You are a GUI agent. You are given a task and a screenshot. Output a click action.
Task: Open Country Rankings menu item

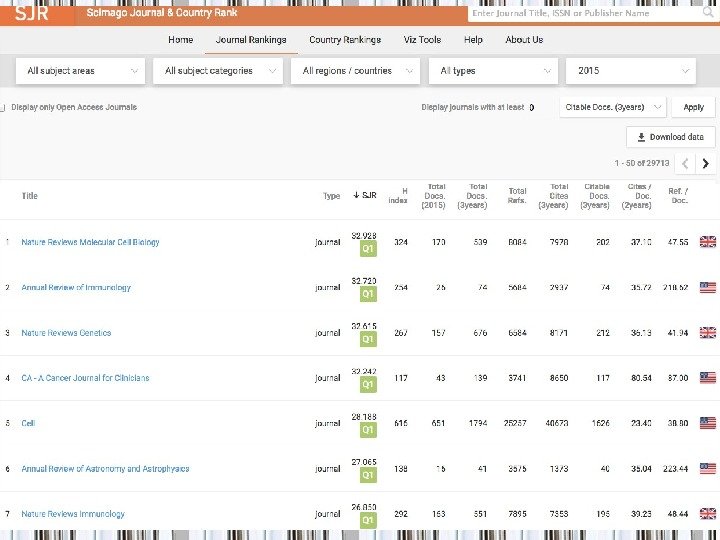click(345, 39)
